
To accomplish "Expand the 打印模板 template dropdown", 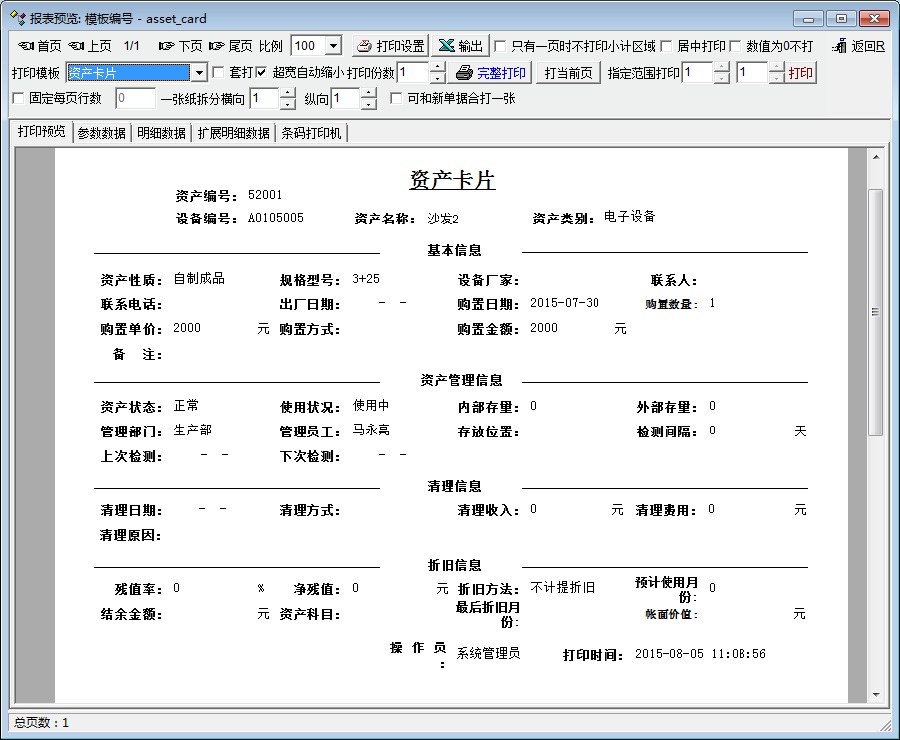I will pos(198,73).
